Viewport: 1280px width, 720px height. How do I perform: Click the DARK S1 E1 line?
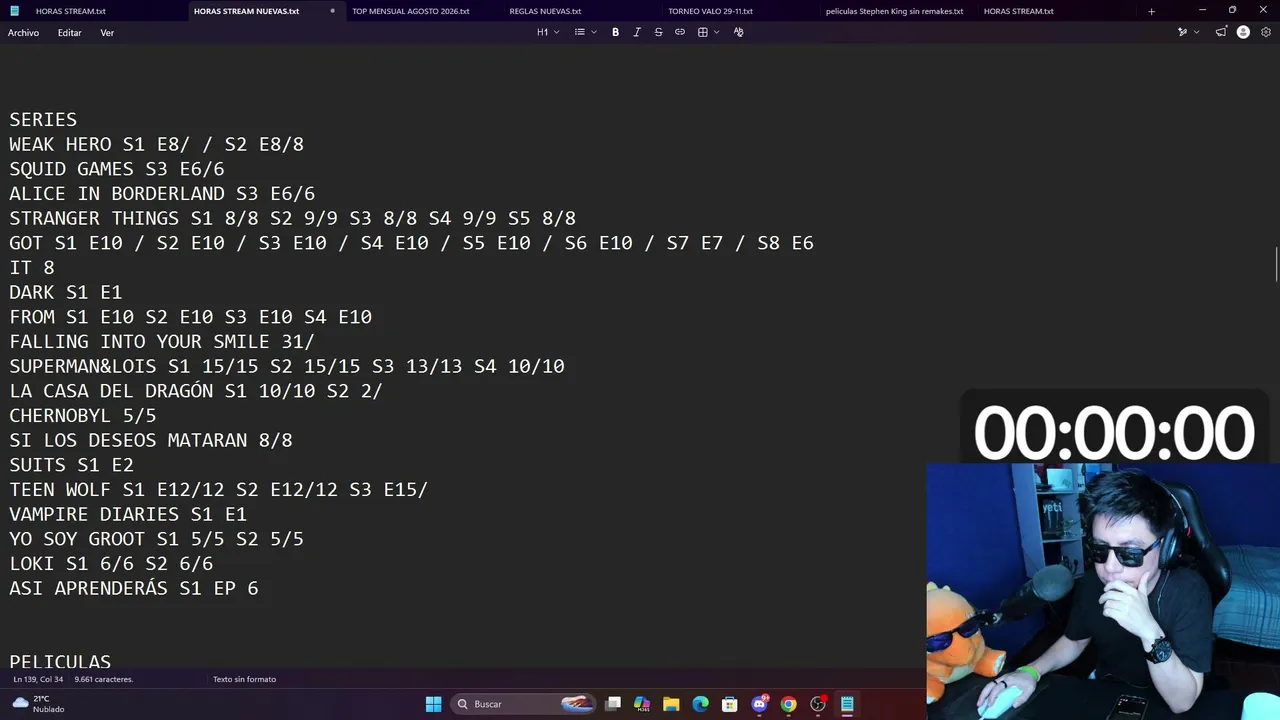pyautogui.click(x=65, y=293)
